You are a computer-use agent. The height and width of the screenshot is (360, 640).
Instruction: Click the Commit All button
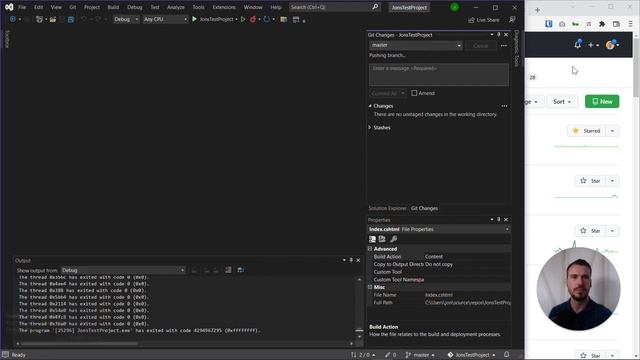tap(384, 93)
